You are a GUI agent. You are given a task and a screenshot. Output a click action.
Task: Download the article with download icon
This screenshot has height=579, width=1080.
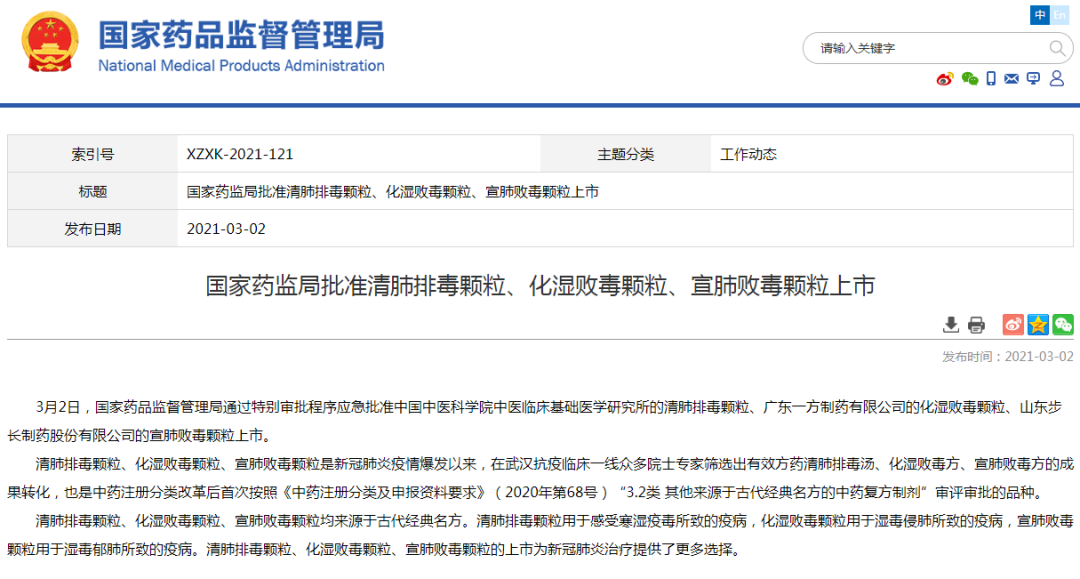click(x=951, y=324)
